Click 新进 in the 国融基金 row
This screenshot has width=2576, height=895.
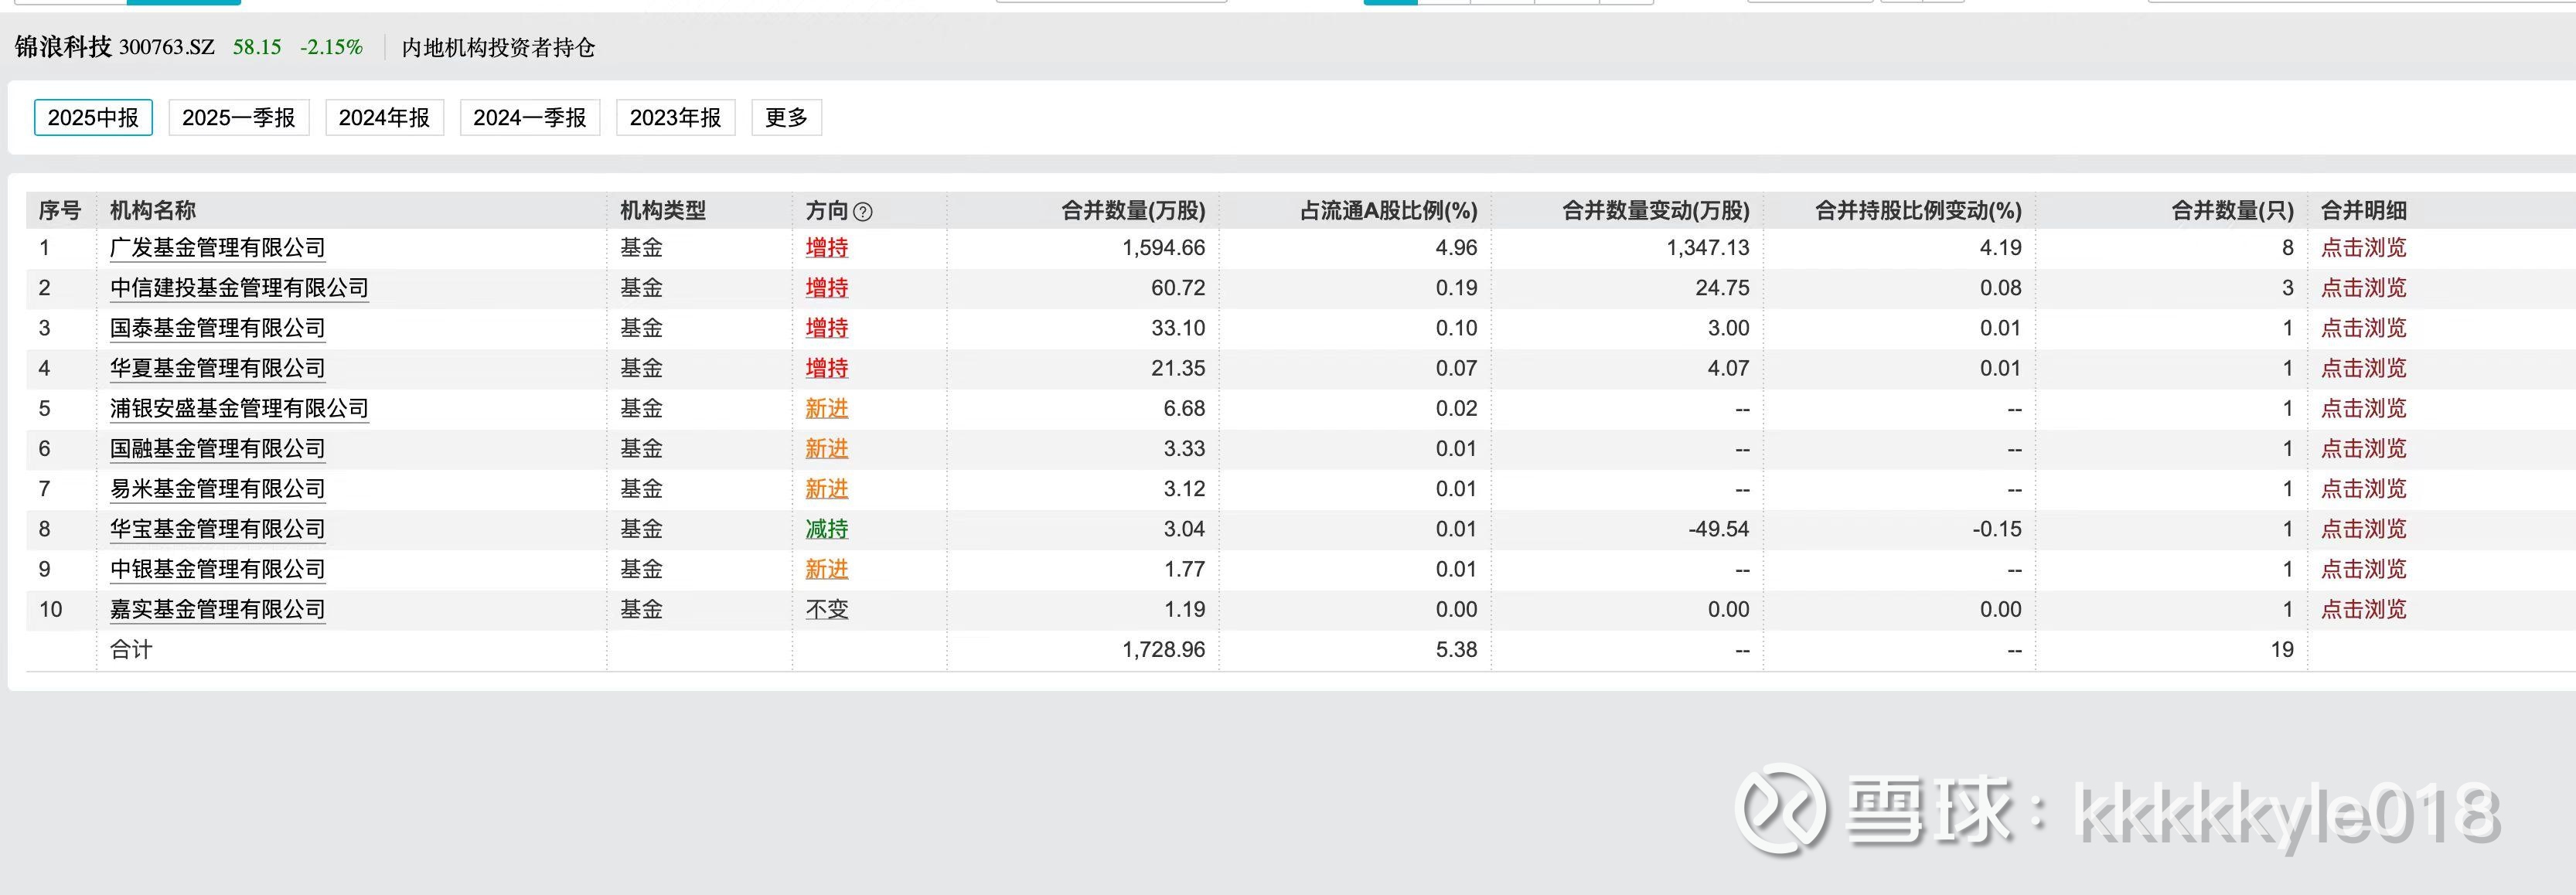827,449
